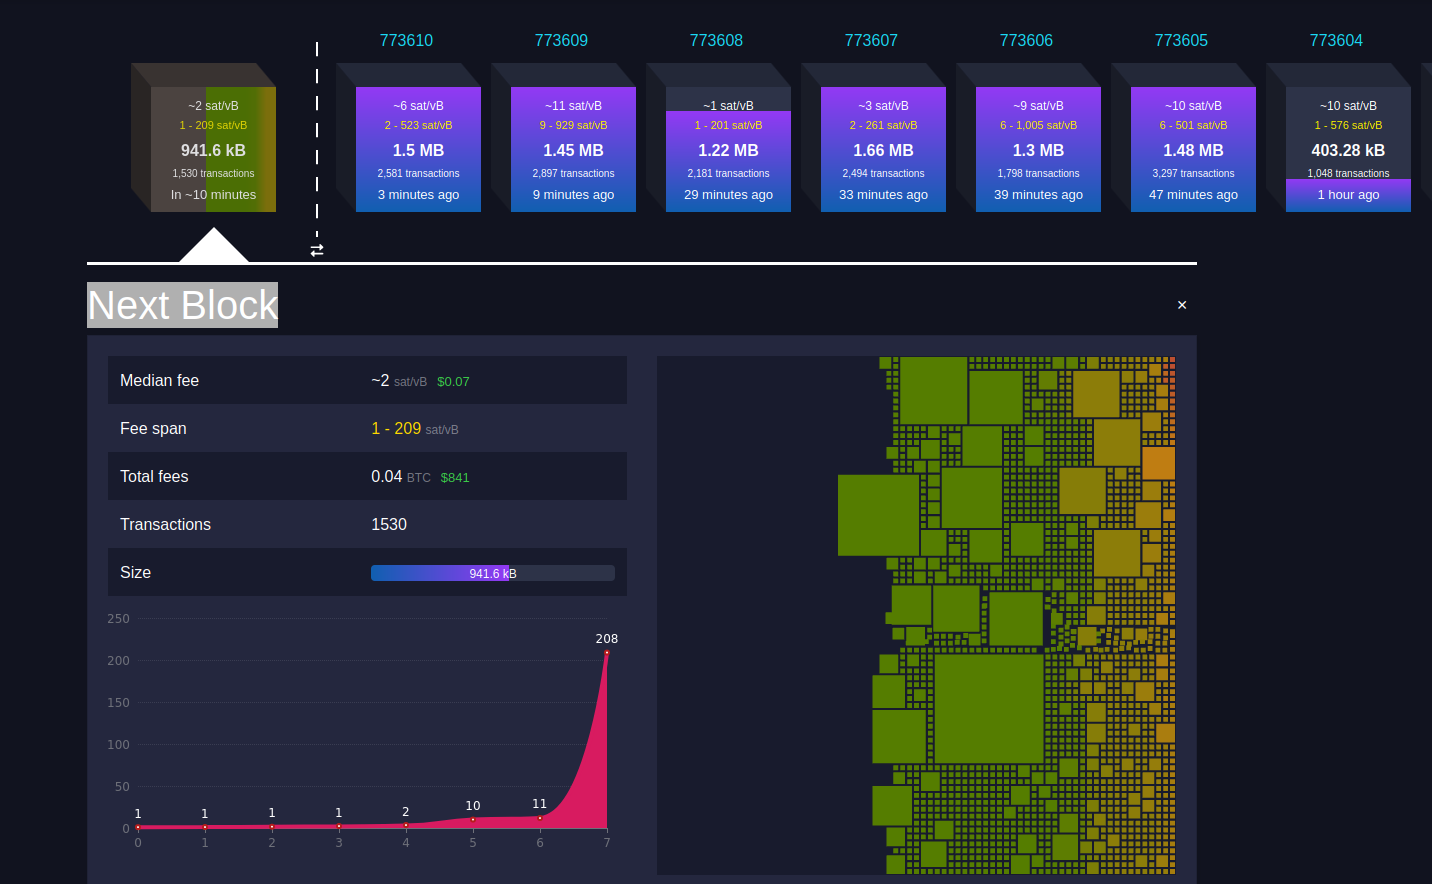Select the 1.5 MB block mined 3 minutes ago
1432x884 pixels.
pos(418,149)
